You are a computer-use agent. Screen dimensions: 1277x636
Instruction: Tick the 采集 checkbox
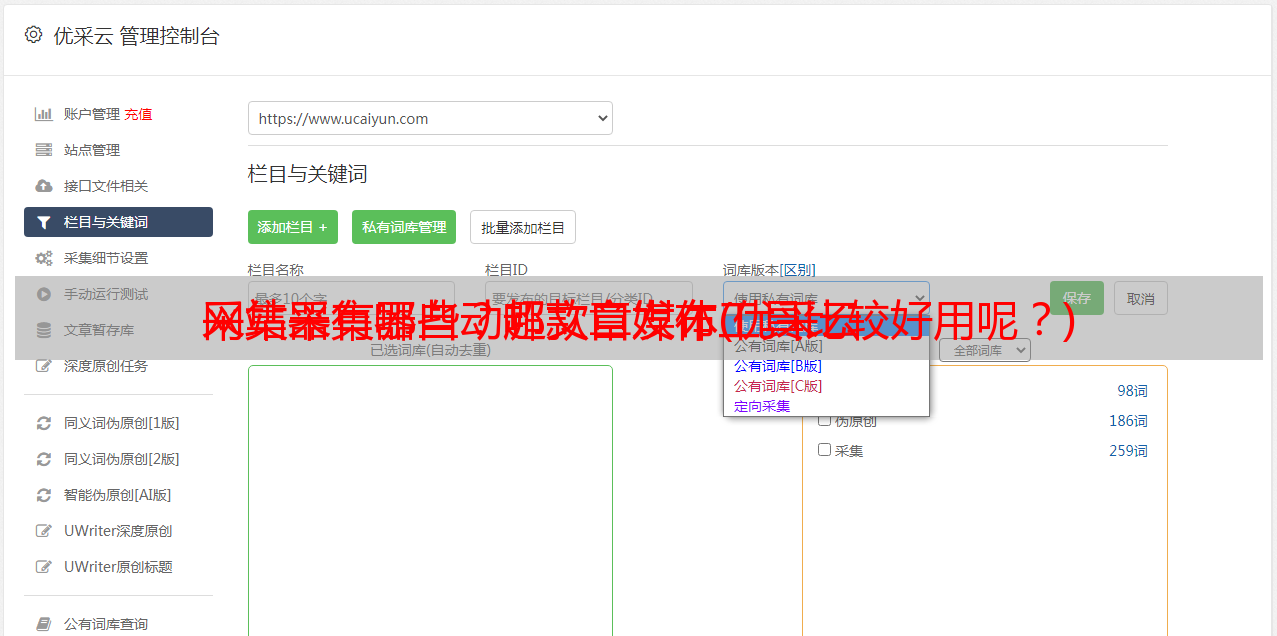824,450
